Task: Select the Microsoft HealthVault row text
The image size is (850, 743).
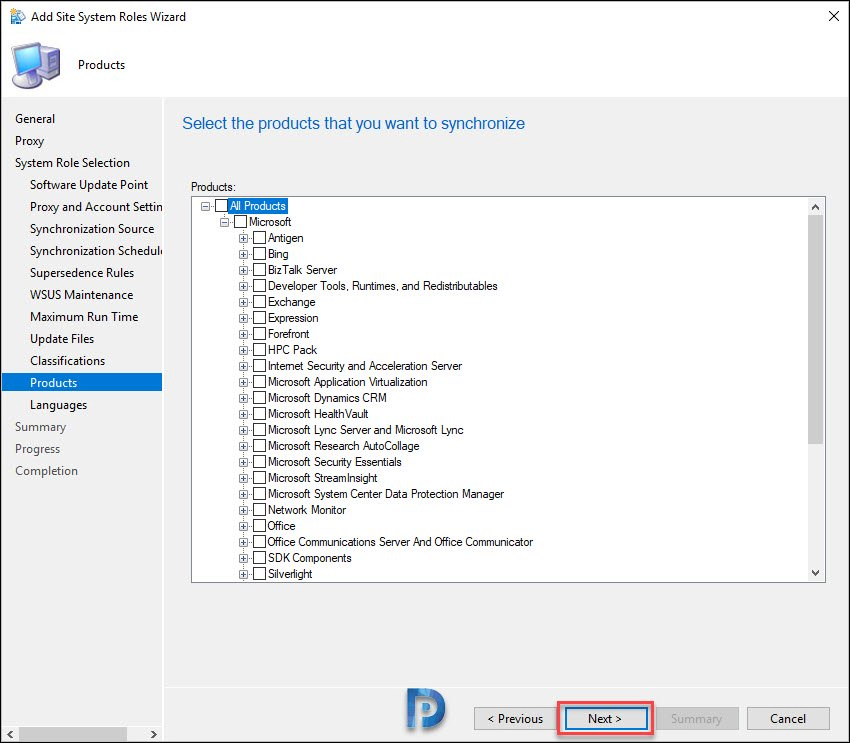Action: (318, 414)
